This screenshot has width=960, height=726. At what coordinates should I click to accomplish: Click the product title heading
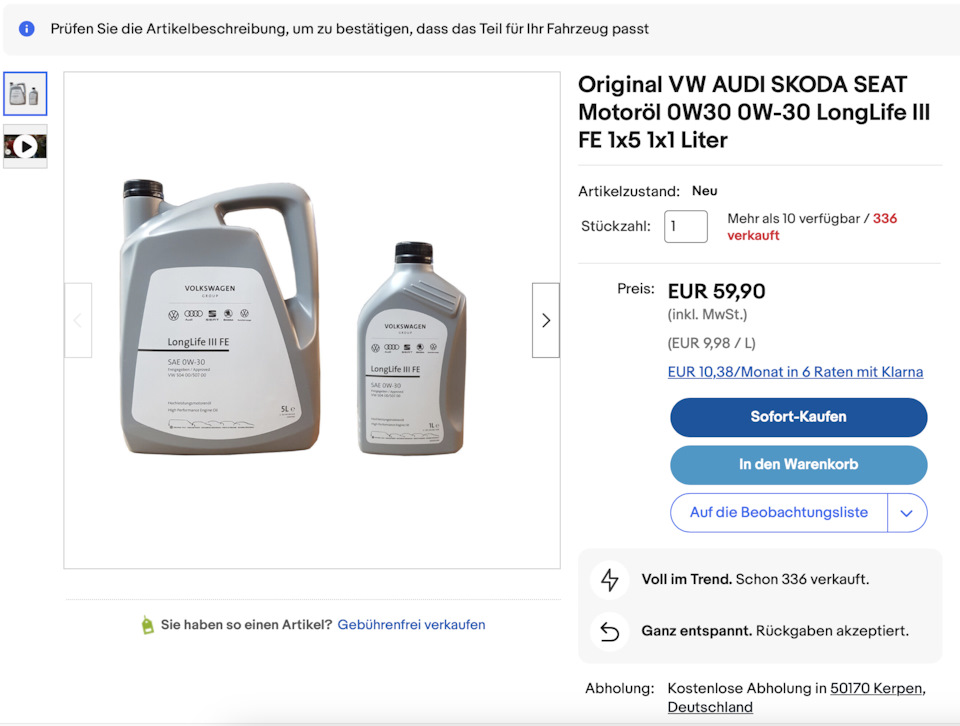click(x=755, y=112)
